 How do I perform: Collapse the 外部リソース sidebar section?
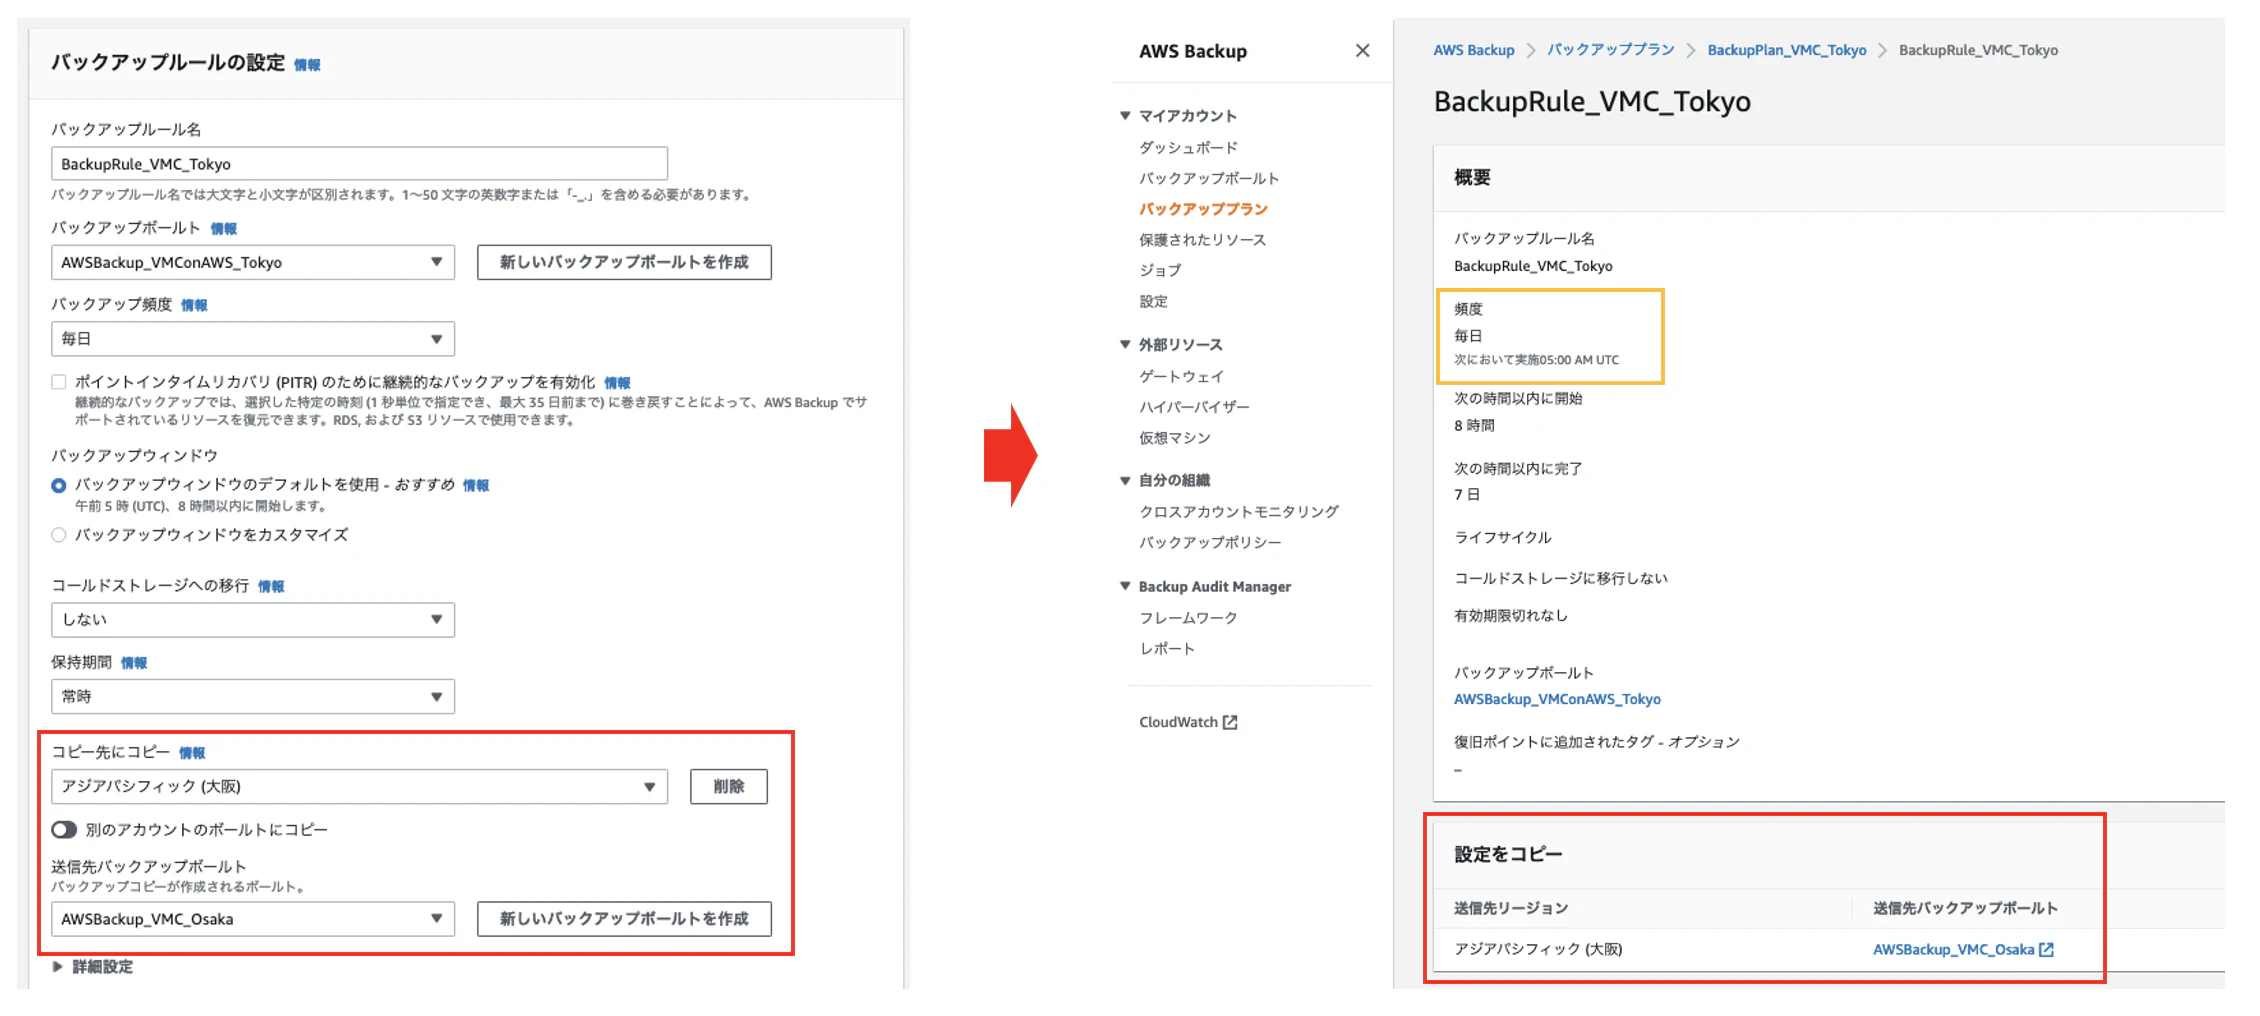[1125, 345]
